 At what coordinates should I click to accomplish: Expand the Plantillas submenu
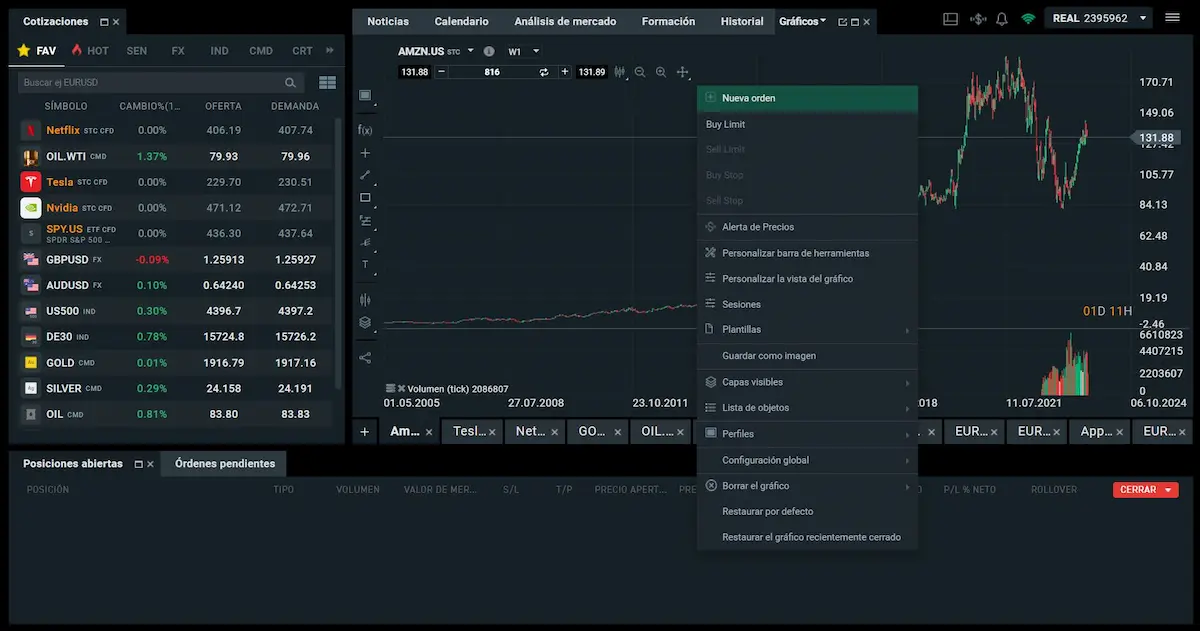[807, 330]
